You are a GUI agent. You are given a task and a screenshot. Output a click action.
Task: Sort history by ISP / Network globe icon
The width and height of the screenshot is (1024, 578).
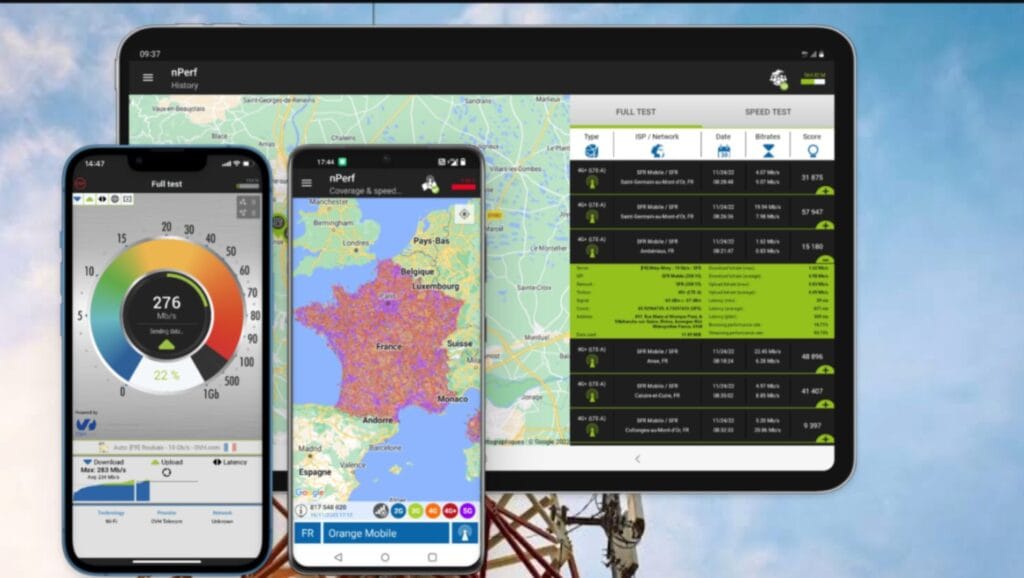coord(657,151)
